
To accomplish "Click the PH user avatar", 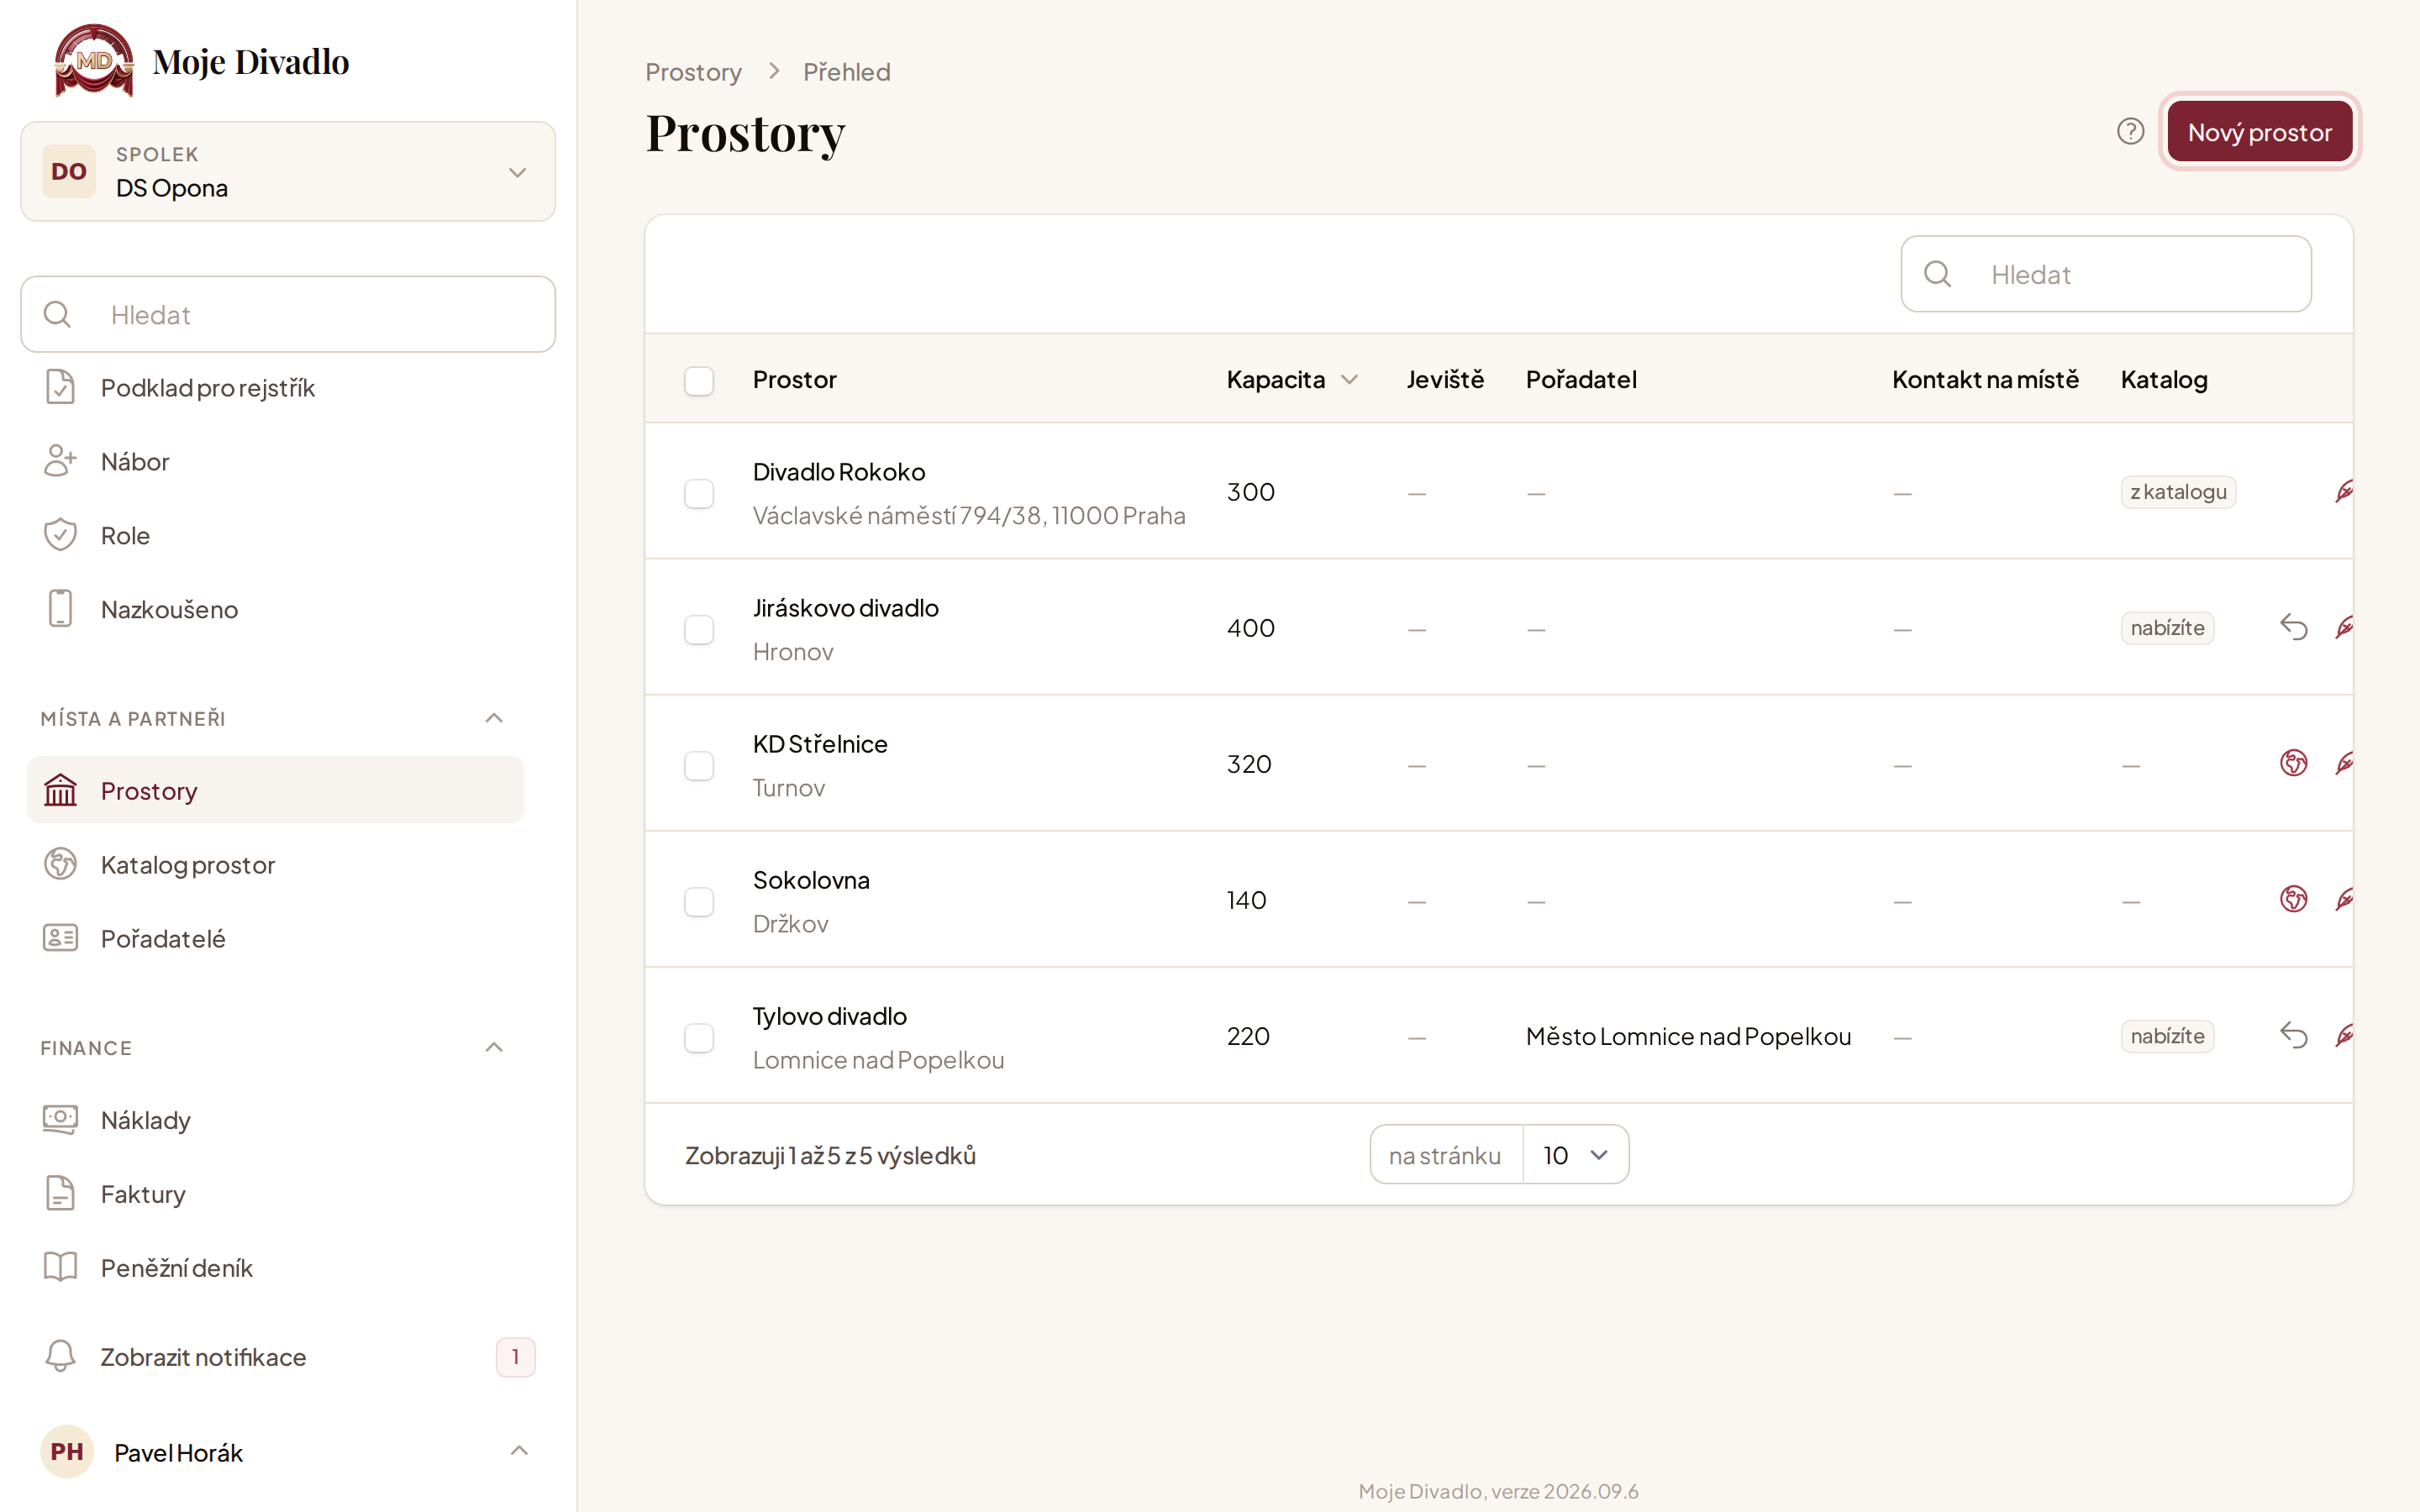I will 67,1452.
